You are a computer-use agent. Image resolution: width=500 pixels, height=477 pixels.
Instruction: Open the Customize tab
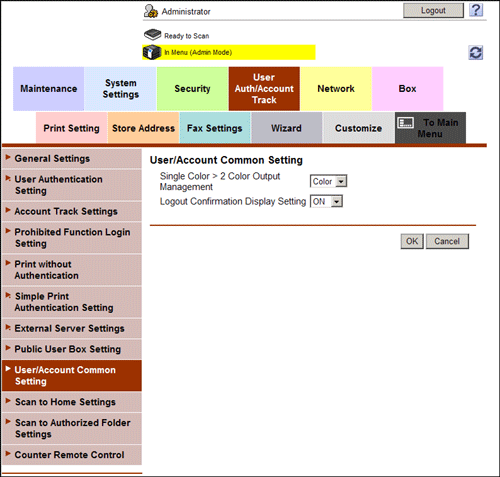[x=358, y=128]
